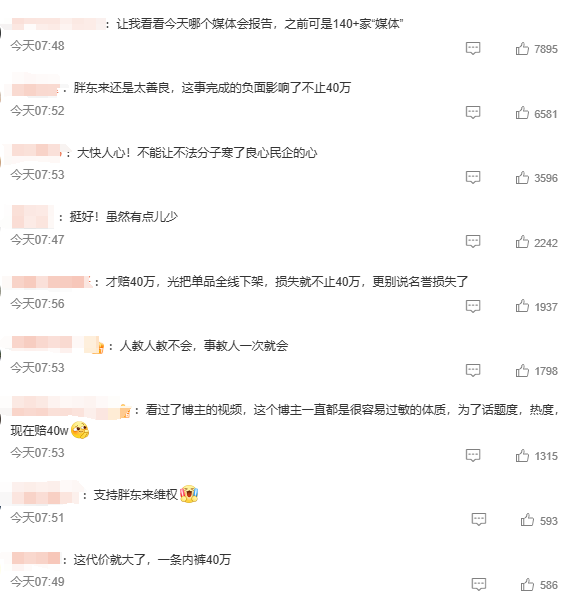Screen dimensions: 585x598
Task: Reply to the 人教人教不会 comment
Action: coord(473,370)
